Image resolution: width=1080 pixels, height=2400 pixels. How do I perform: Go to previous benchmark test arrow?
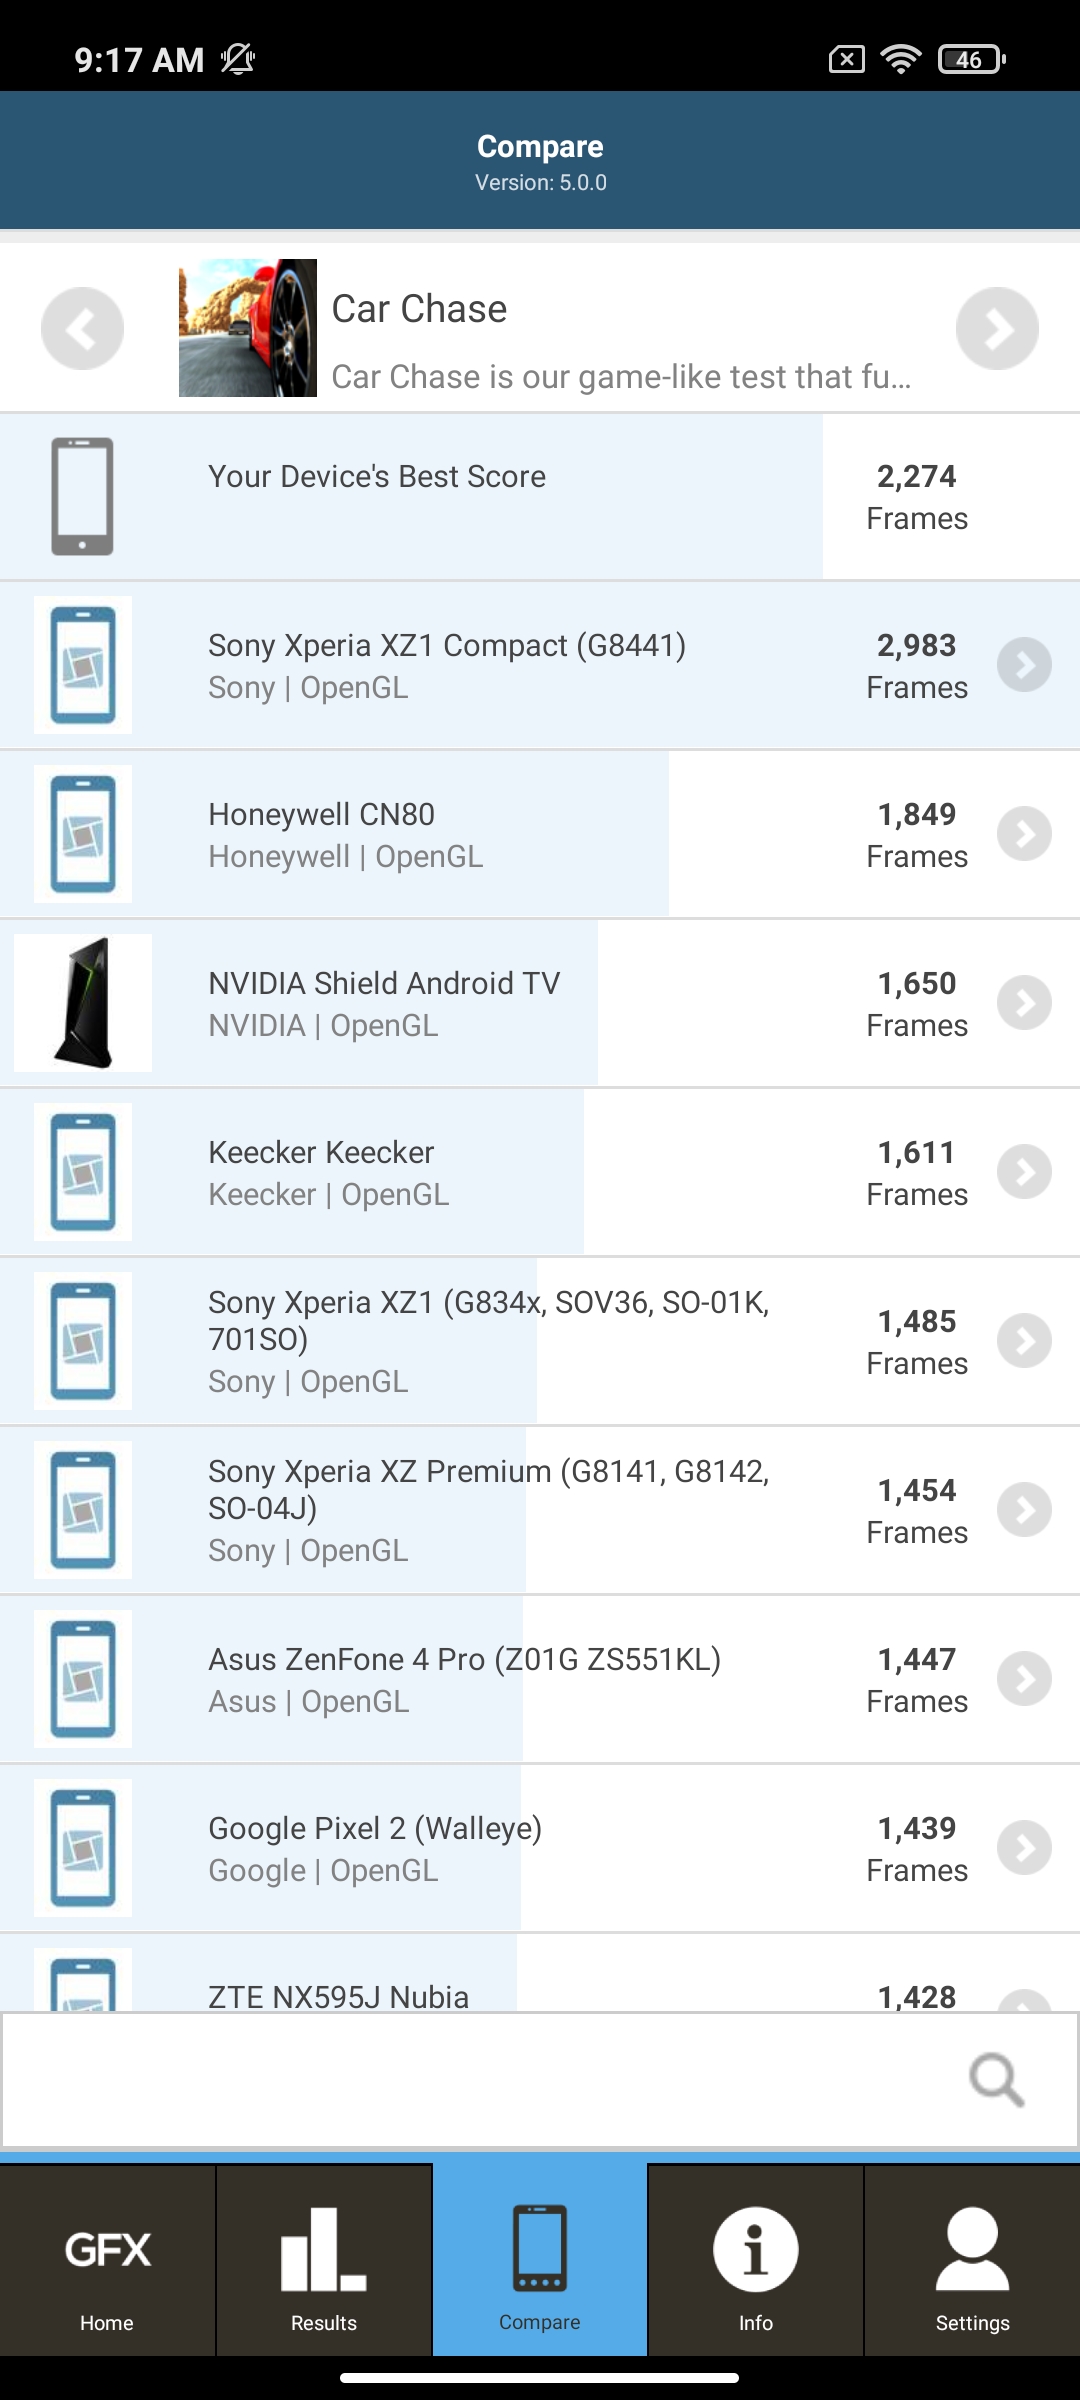pos(82,328)
